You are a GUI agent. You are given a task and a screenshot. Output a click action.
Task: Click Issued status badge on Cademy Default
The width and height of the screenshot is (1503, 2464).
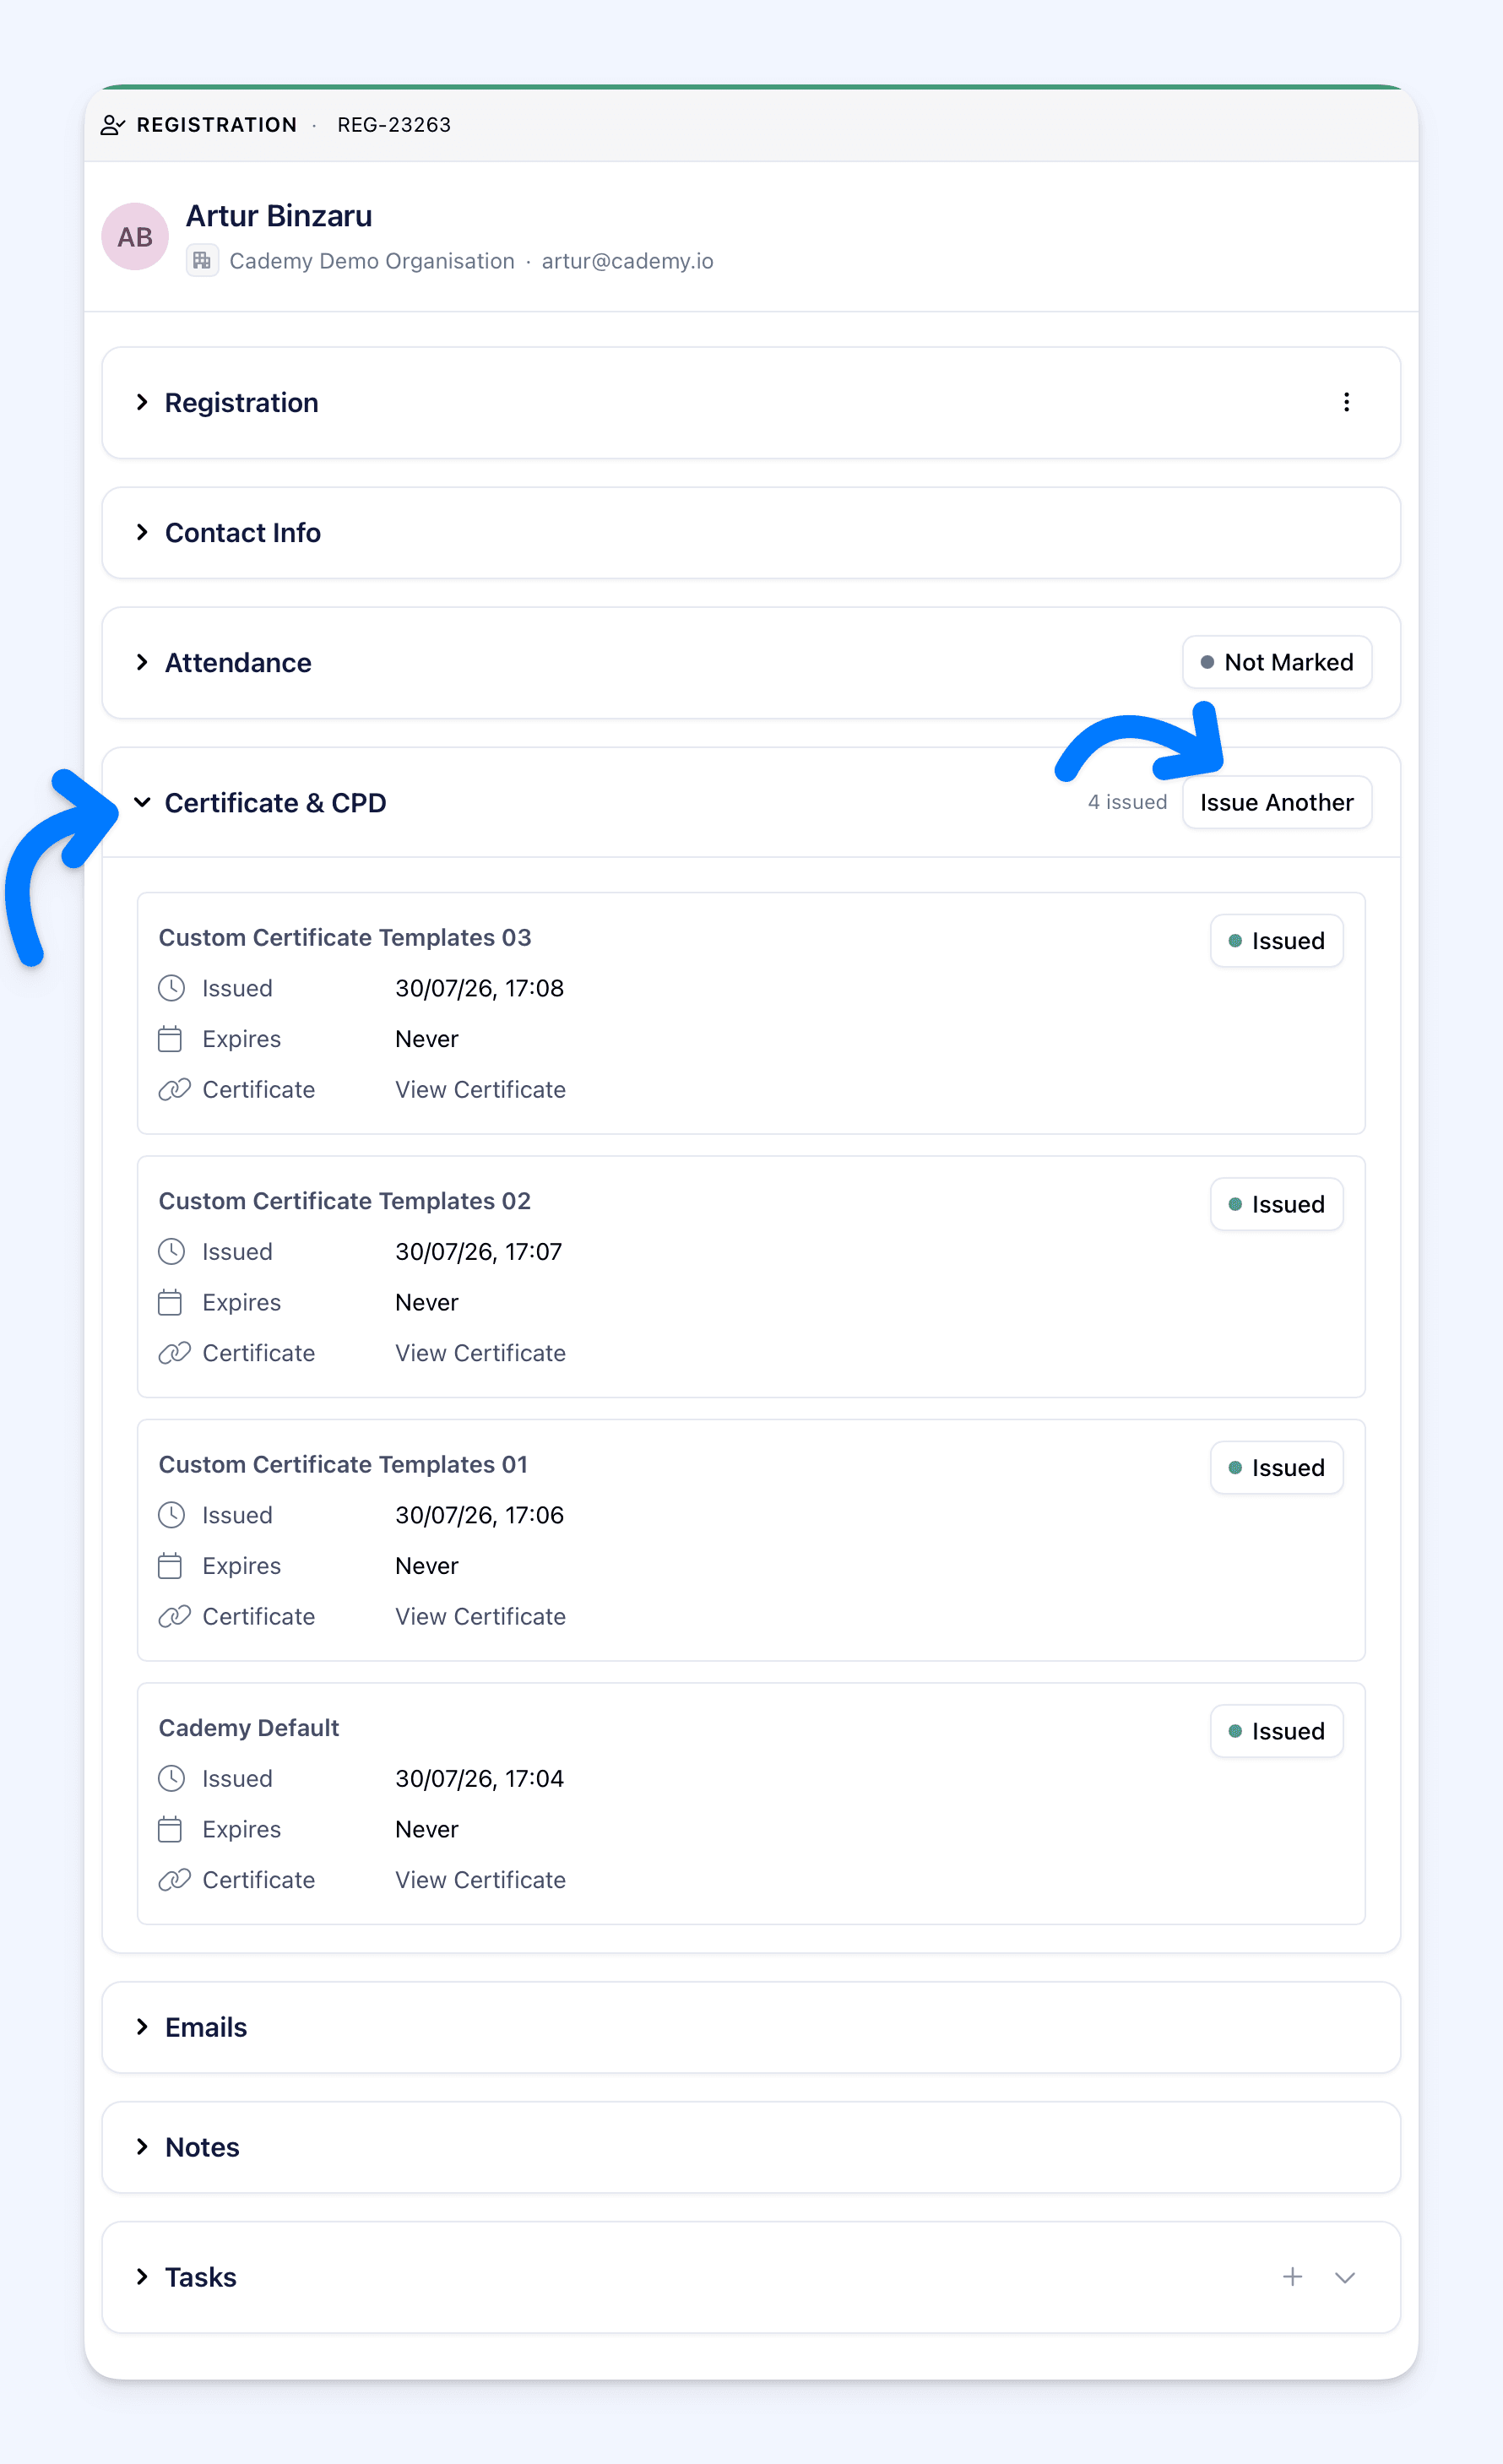pyautogui.click(x=1277, y=1731)
